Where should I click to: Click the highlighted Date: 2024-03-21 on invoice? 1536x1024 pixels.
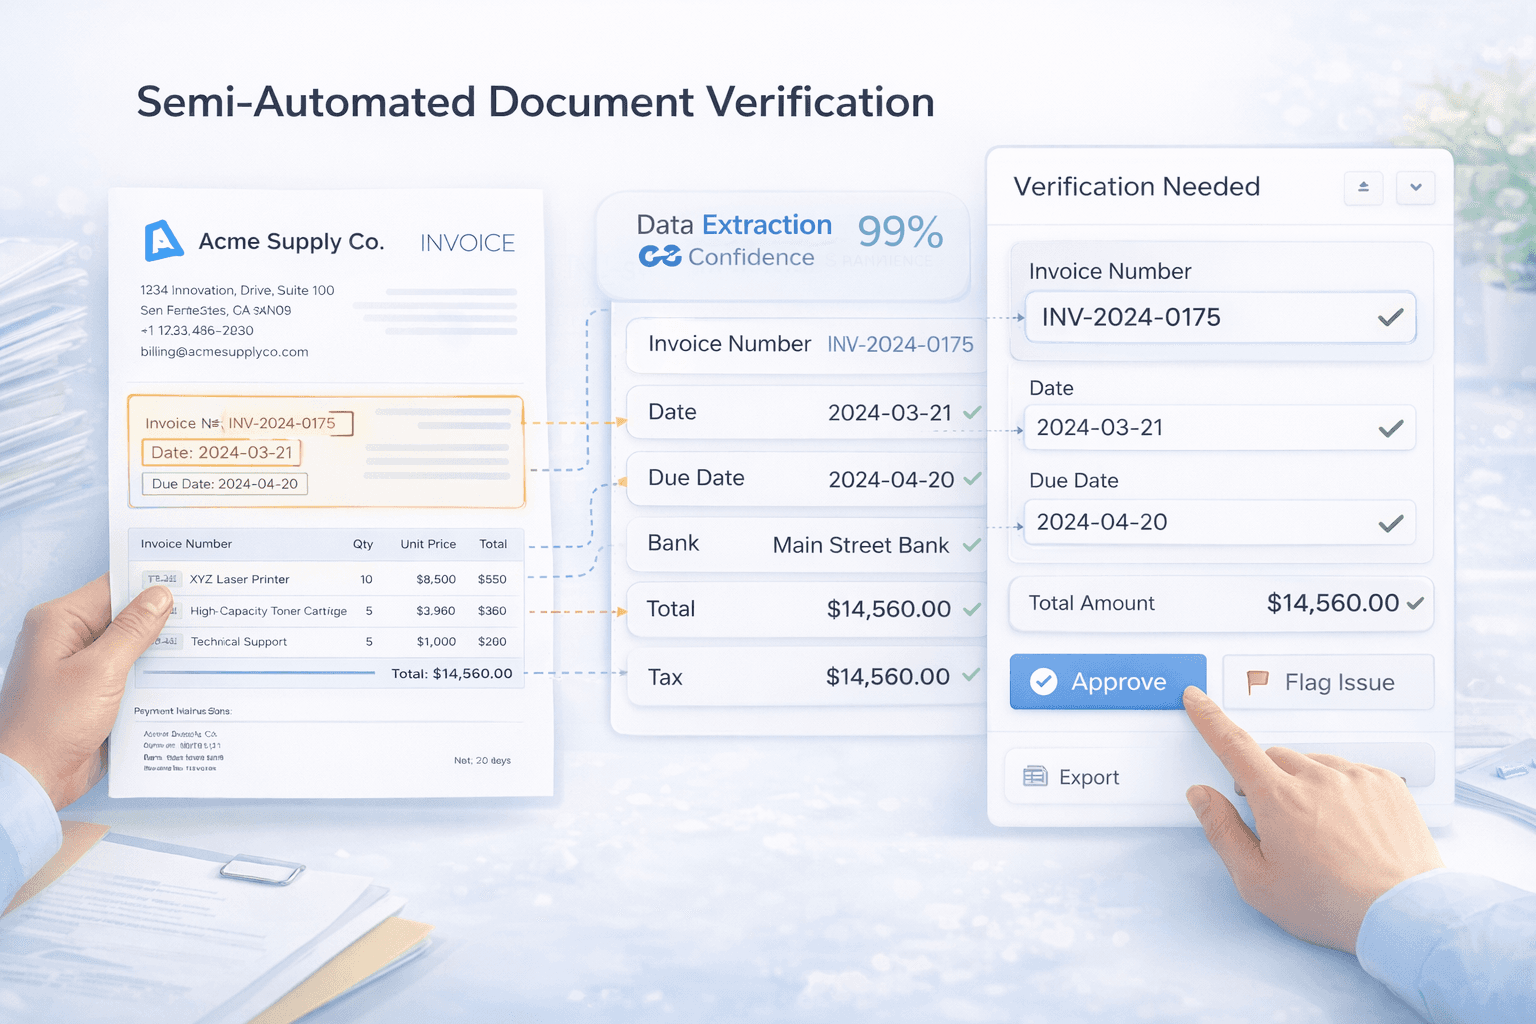coord(222,453)
